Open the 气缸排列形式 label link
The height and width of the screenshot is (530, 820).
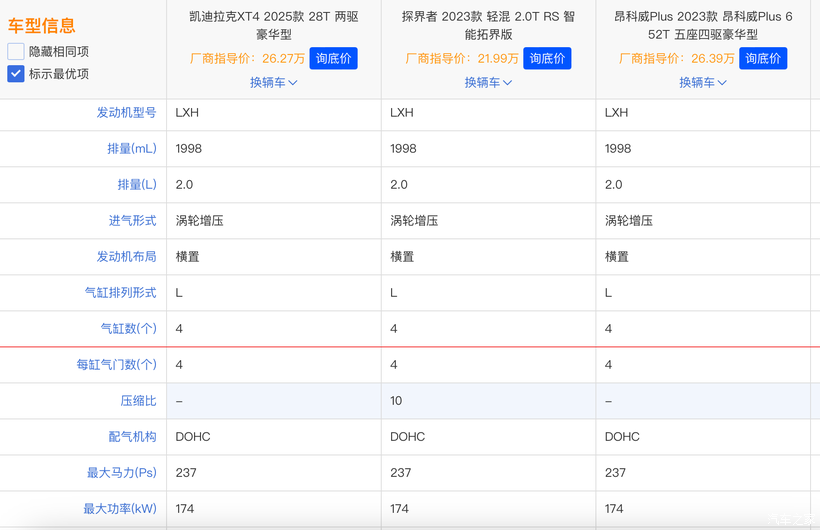point(120,293)
